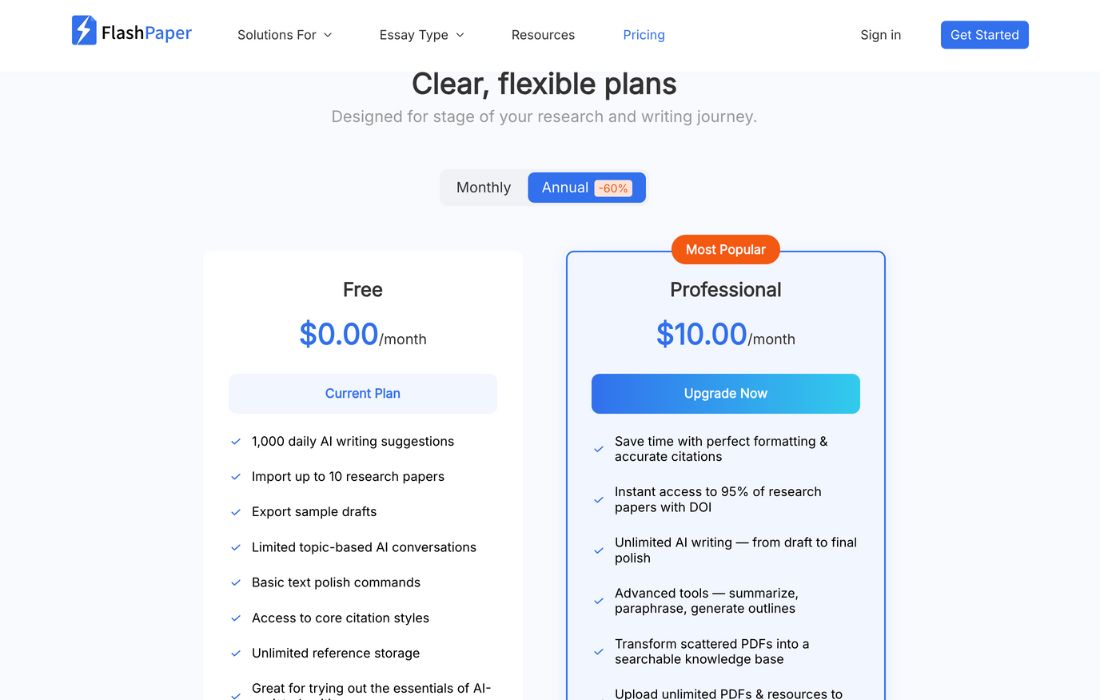Open the Resources menu item
The width and height of the screenshot is (1100, 700).
(x=543, y=35)
